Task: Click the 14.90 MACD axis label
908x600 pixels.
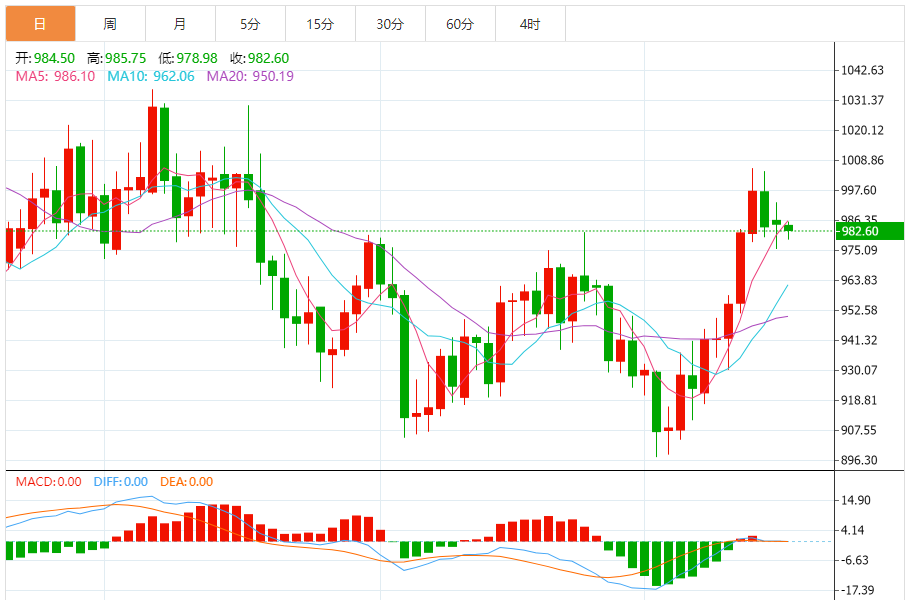Action: coord(856,500)
